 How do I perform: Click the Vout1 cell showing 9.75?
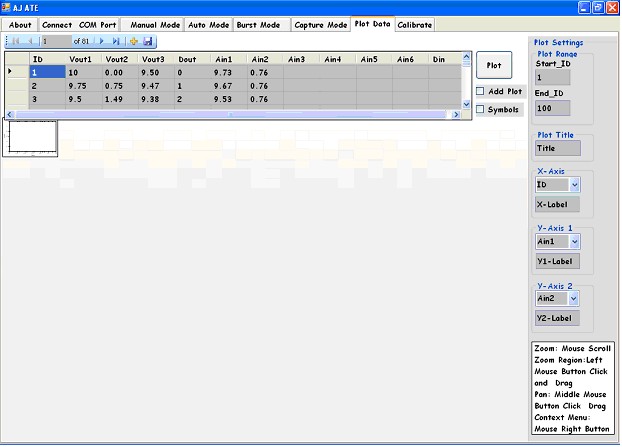pos(84,86)
